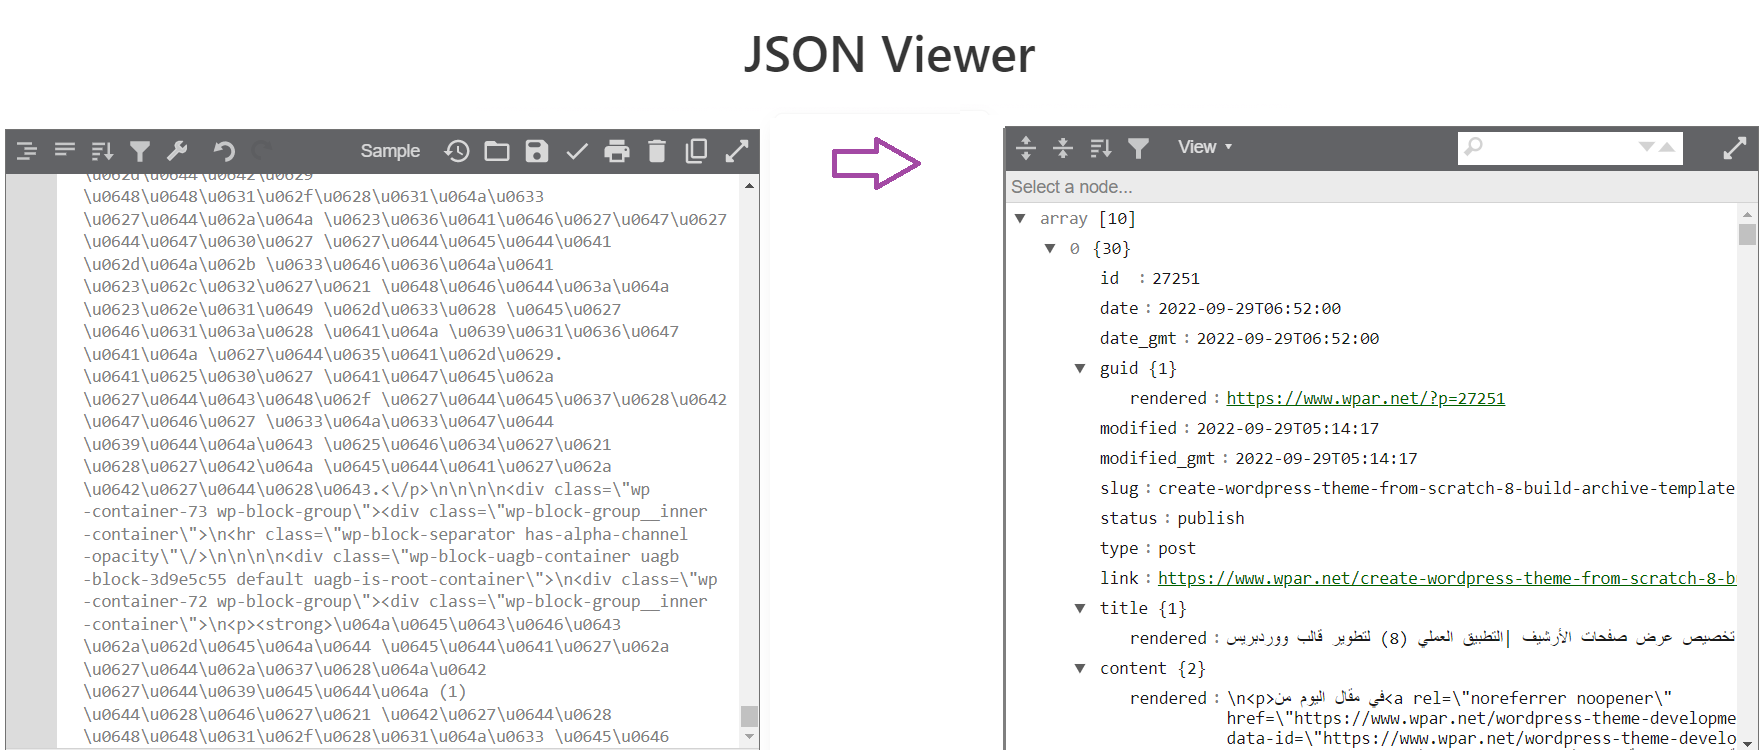The height and width of the screenshot is (750, 1760).
Task: Click left editor scrollbar up arrow
Action: pyautogui.click(x=750, y=185)
